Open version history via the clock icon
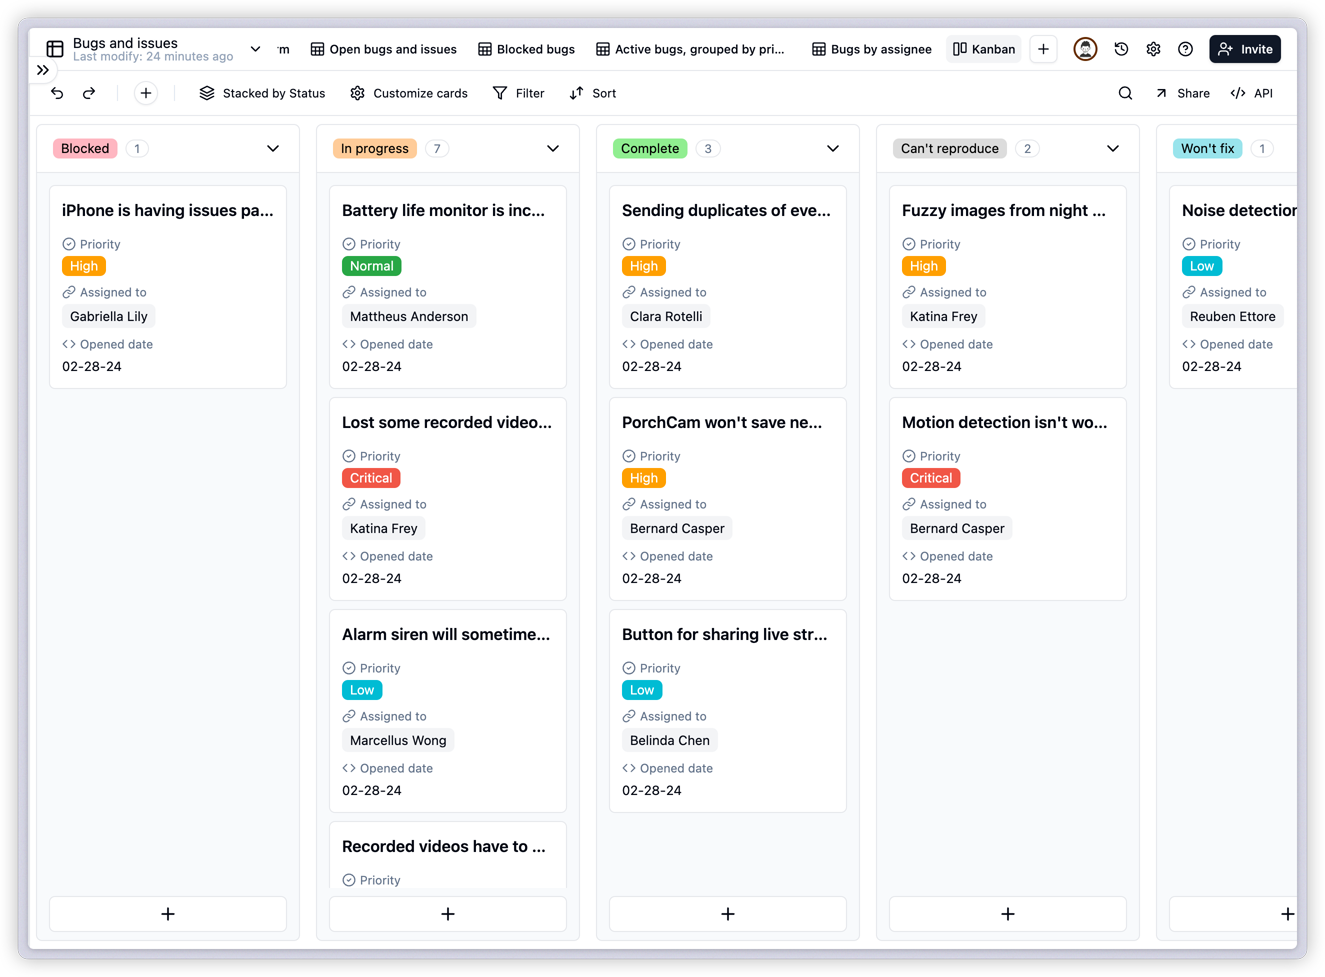Screen dimensions: 1325x977 [x=1121, y=48]
